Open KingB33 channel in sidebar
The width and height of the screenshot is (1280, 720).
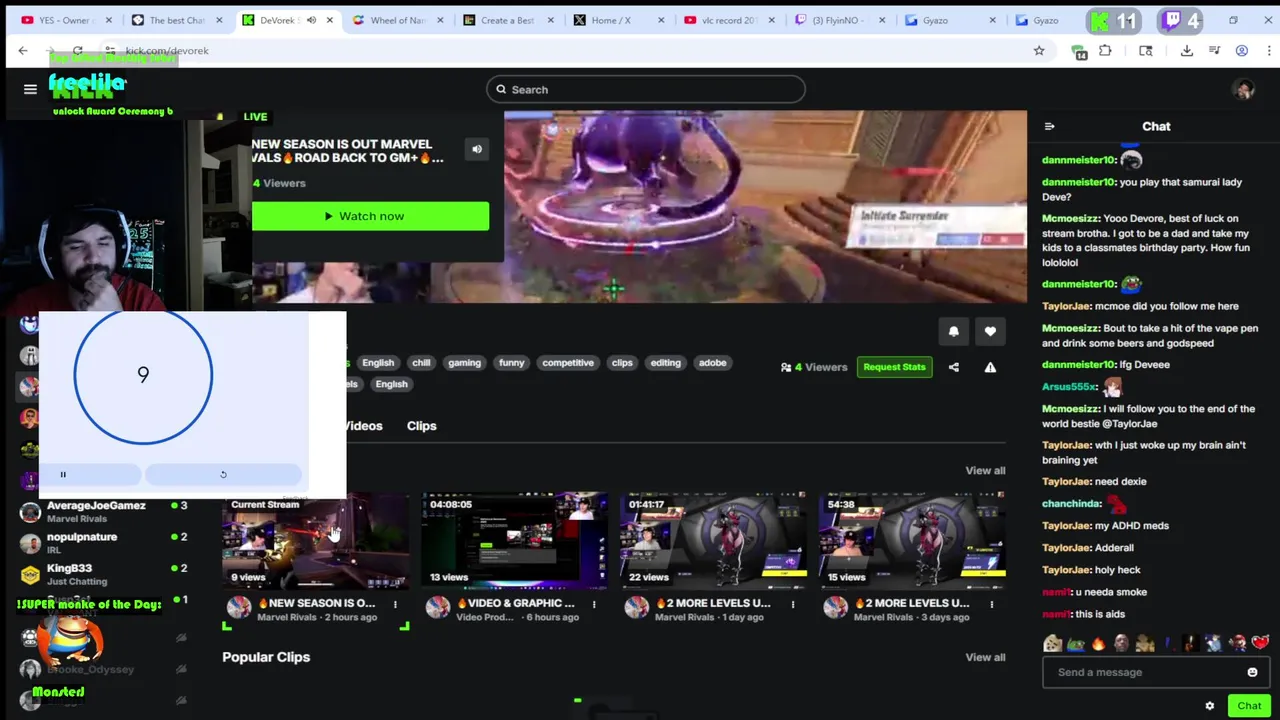click(104, 574)
